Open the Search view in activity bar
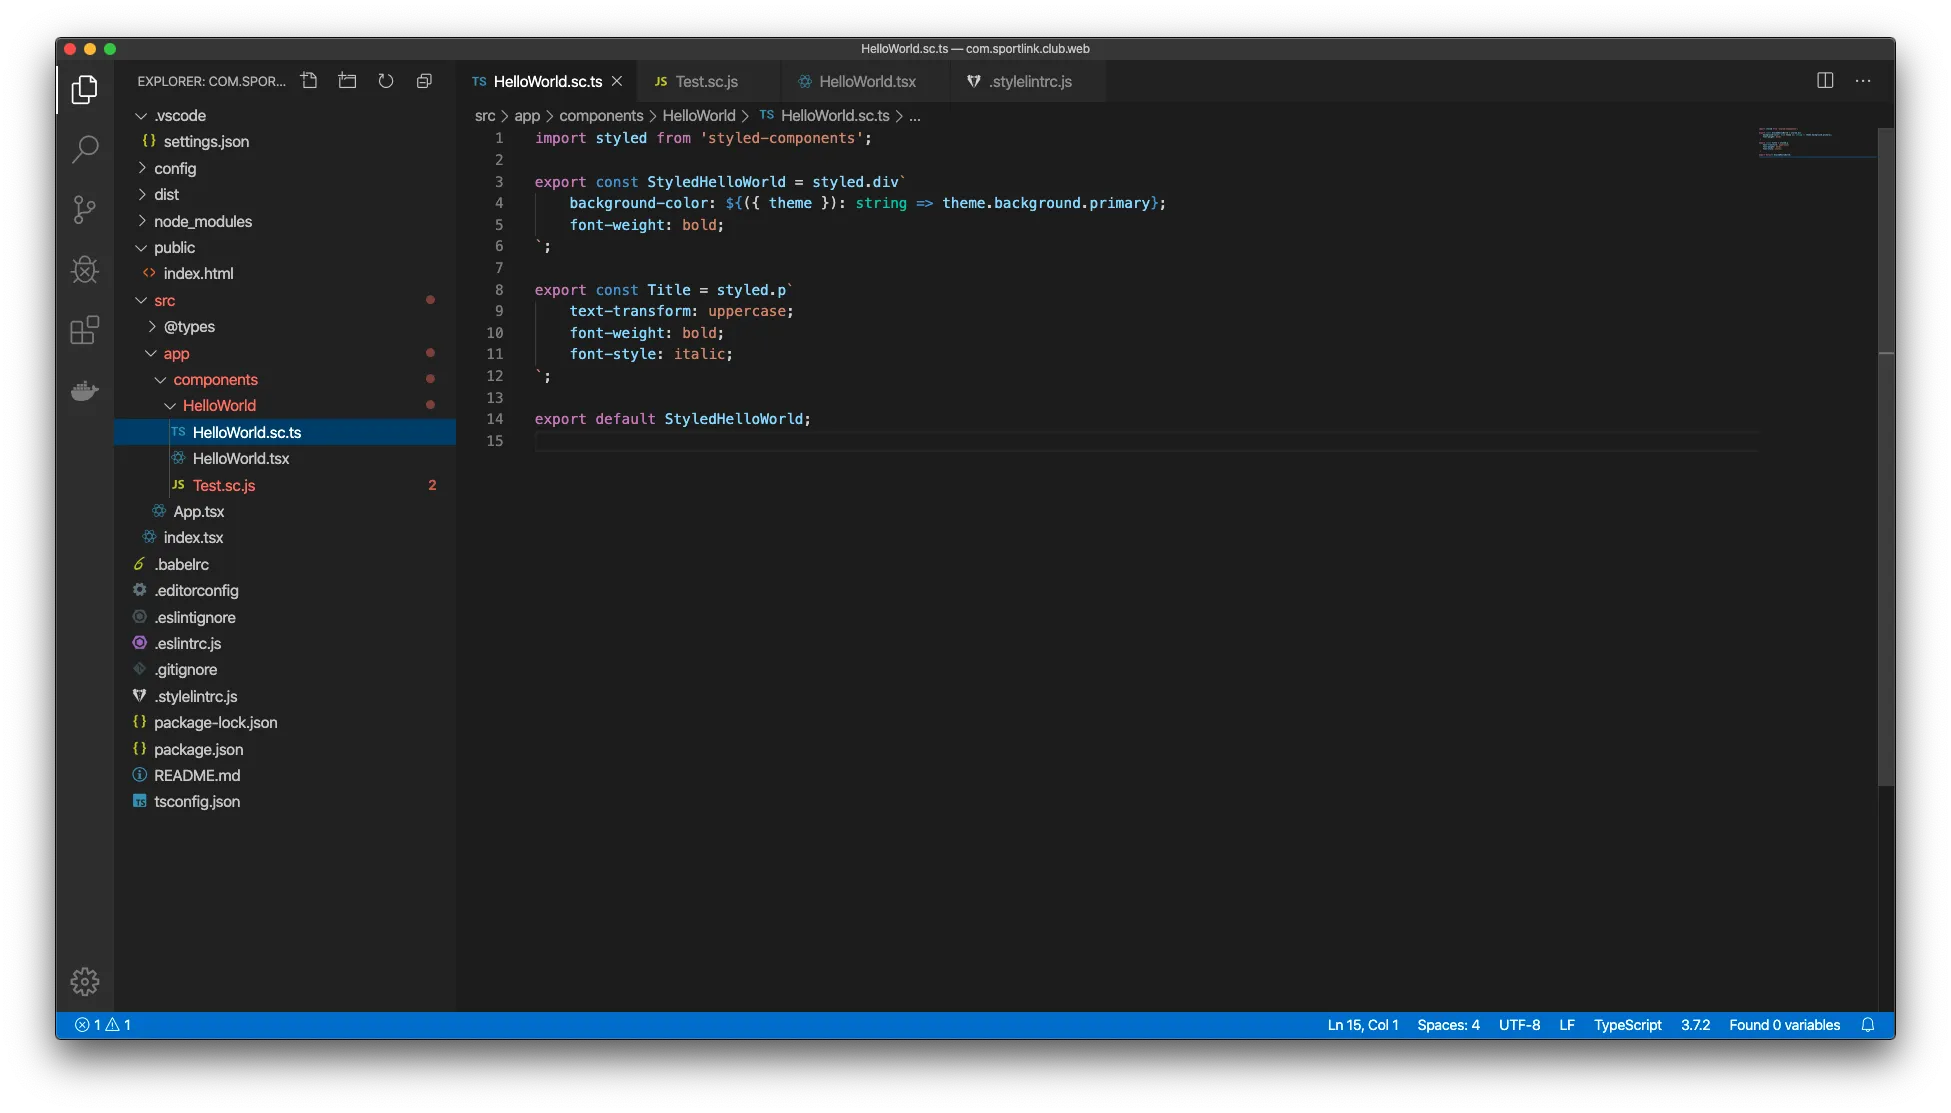Viewport: 1951px width, 1113px height. (85, 150)
